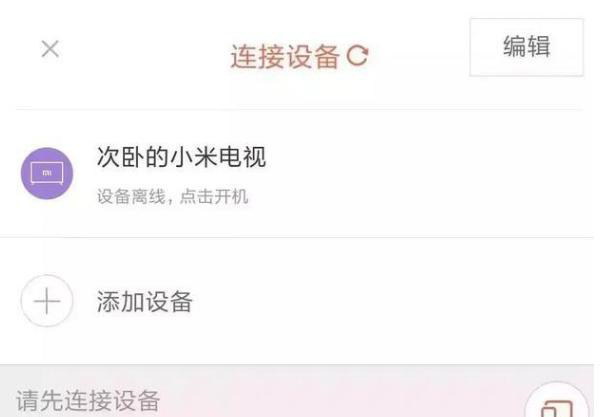Open 编辑 mode for devices
The height and width of the screenshot is (417, 610).
(x=526, y=47)
